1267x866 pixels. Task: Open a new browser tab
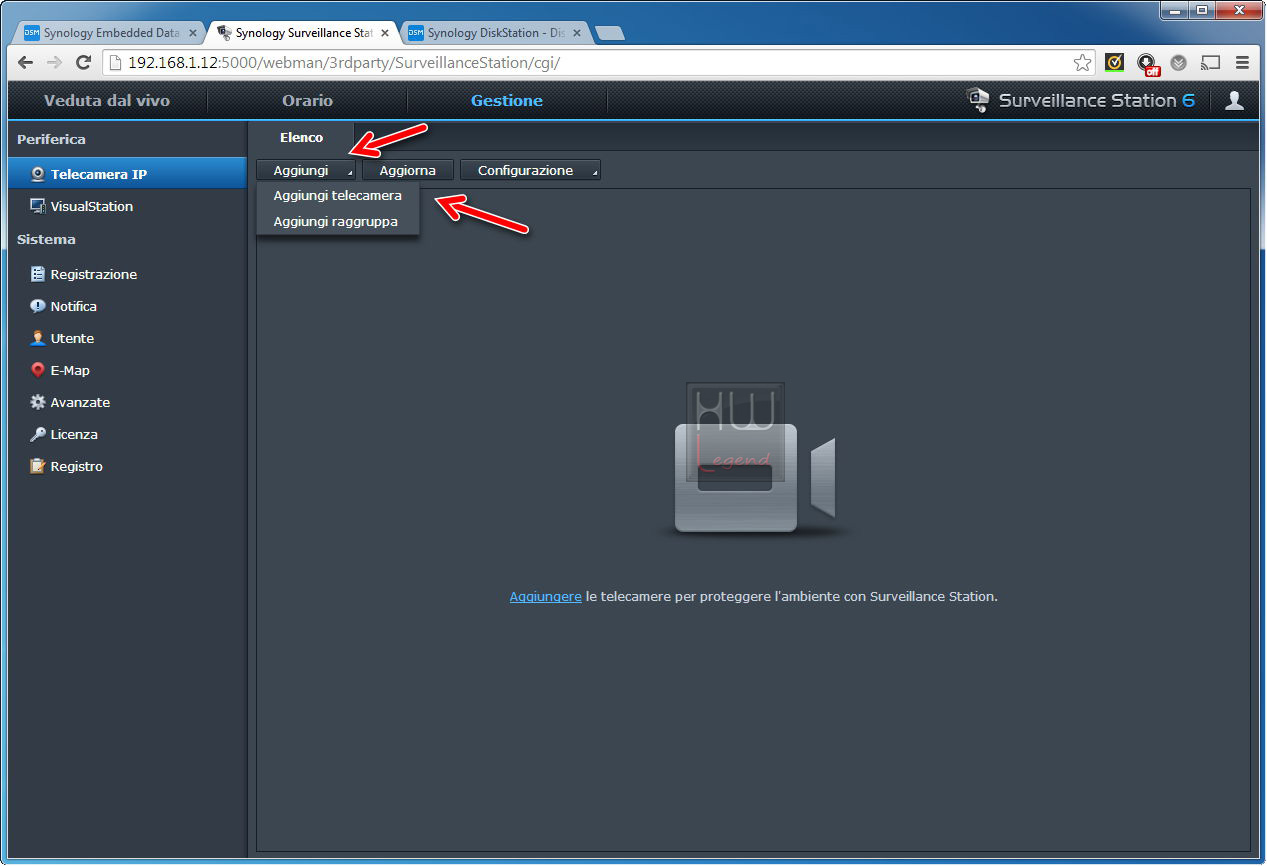pos(609,33)
